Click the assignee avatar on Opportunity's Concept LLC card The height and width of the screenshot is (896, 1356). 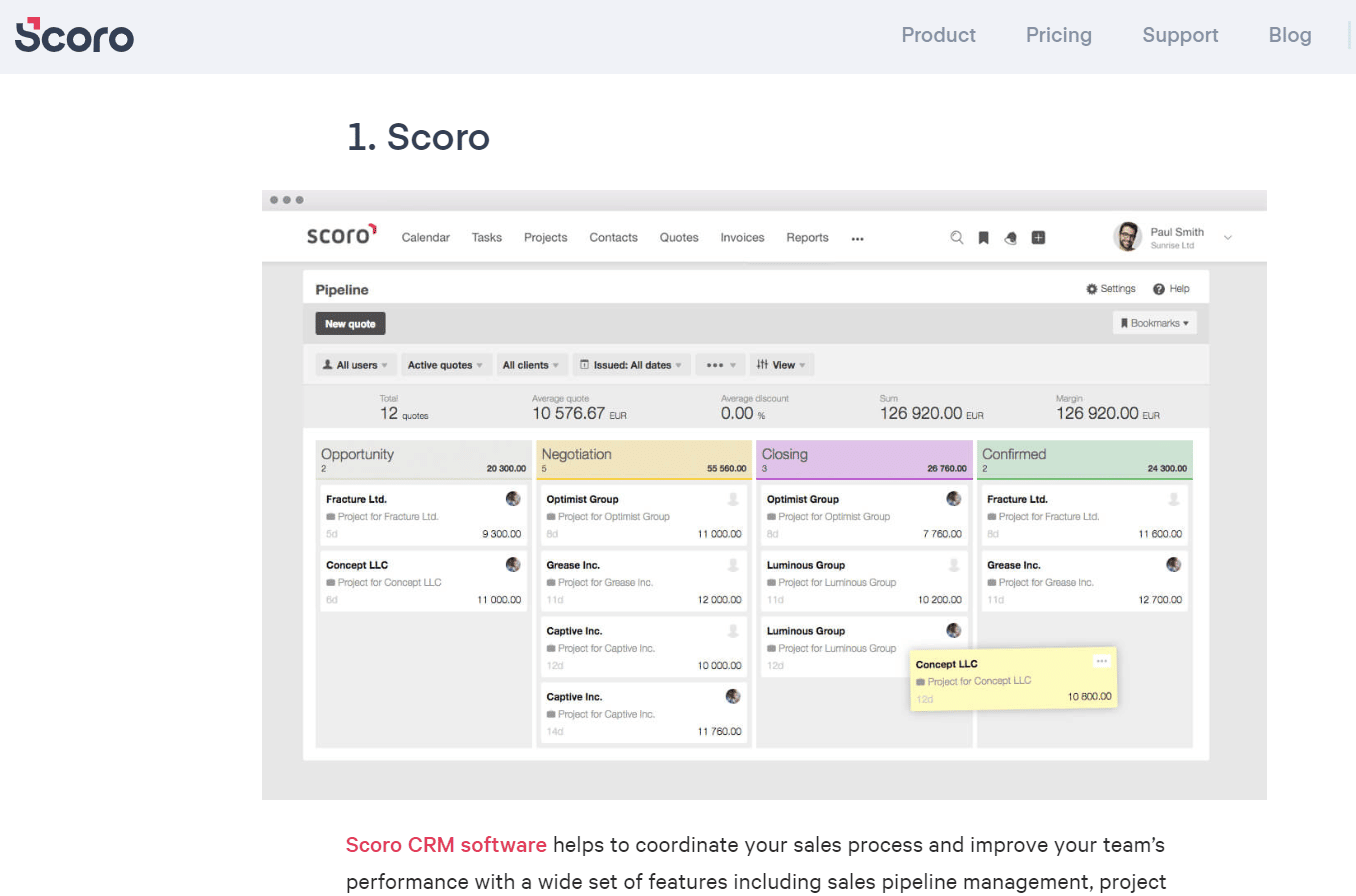click(x=513, y=564)
